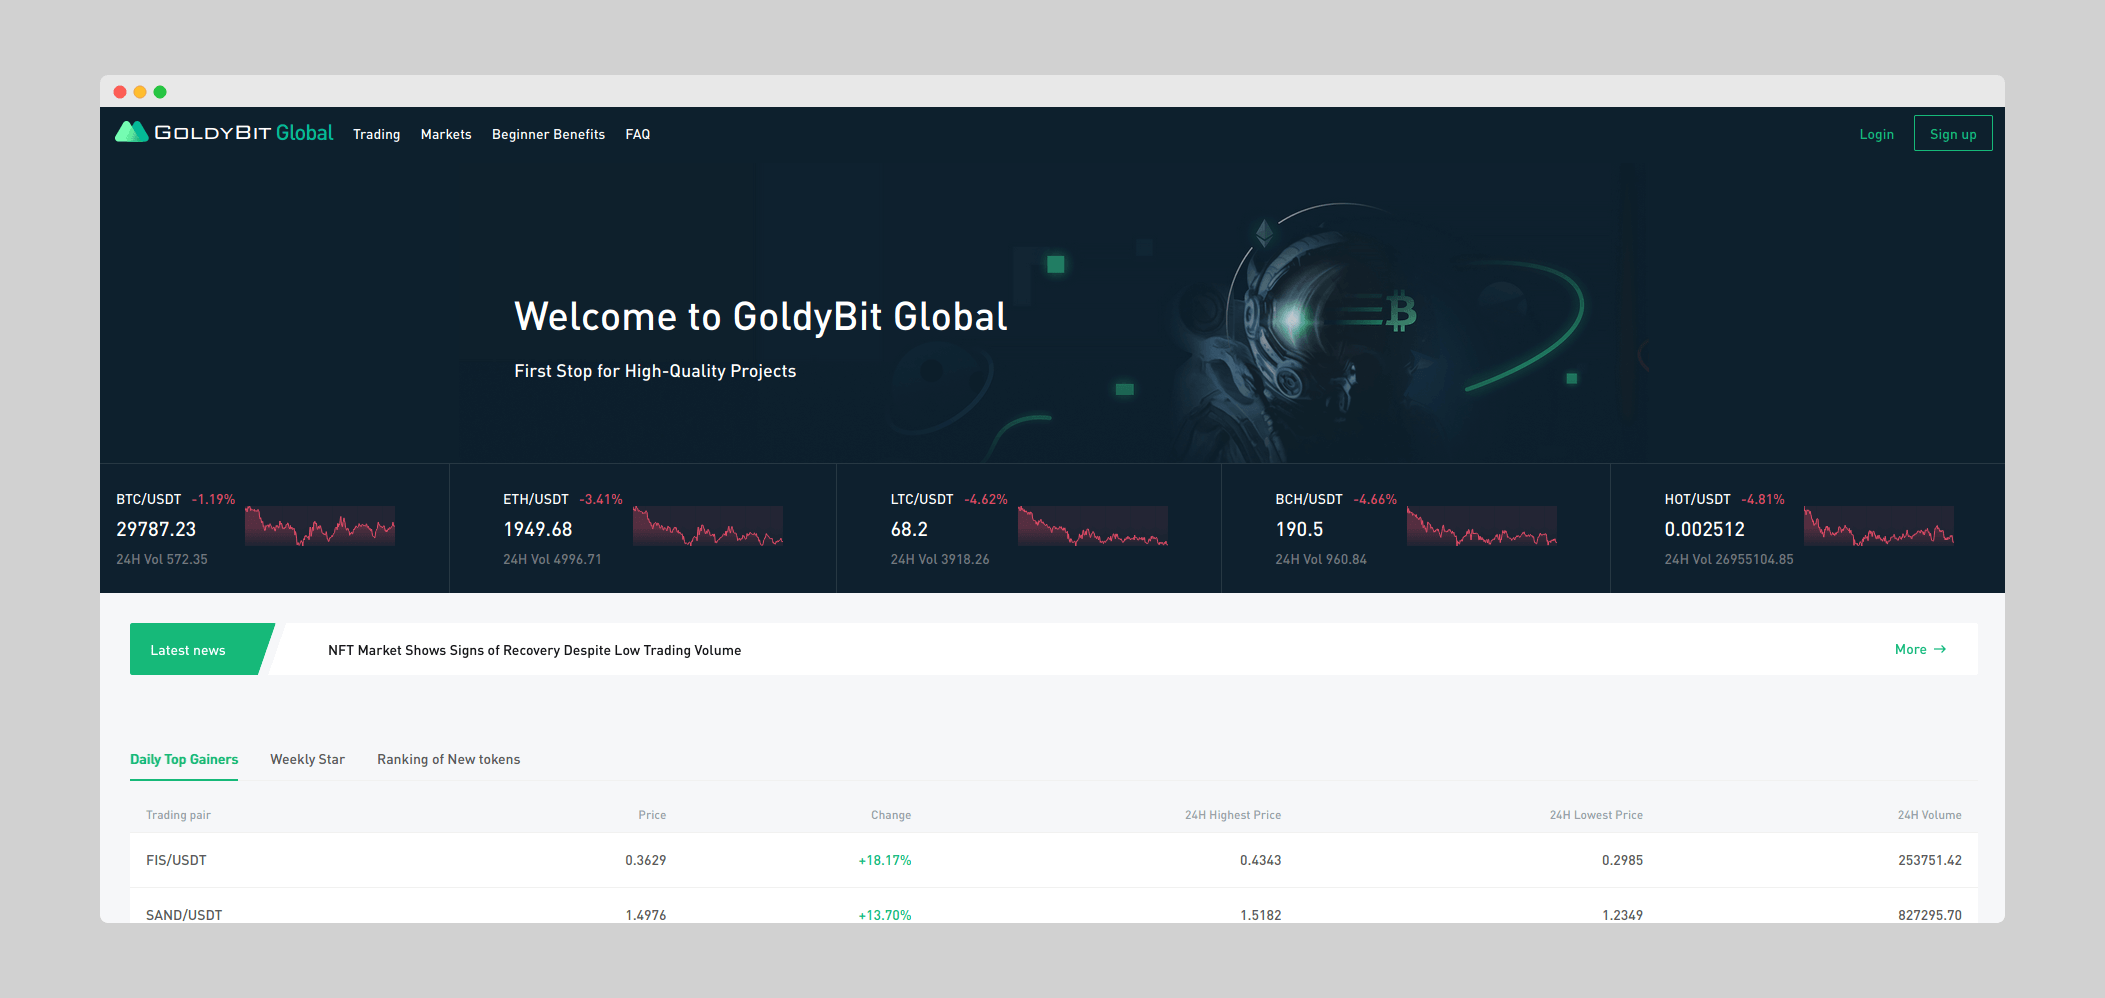The image size is (2105, 998).
Task: Open the FAQ page
Action: point(638,135)
